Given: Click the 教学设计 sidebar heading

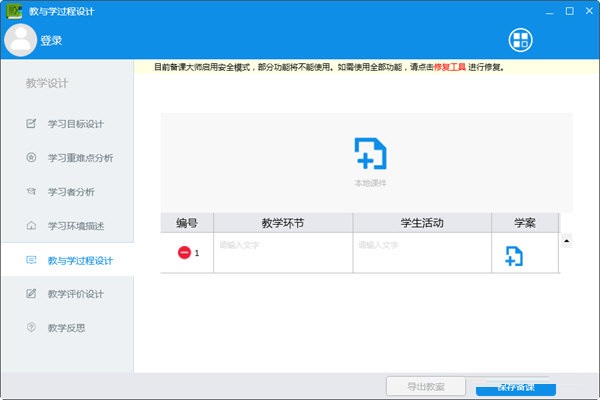Looking at the screenshot, I should tap(47, 83).
